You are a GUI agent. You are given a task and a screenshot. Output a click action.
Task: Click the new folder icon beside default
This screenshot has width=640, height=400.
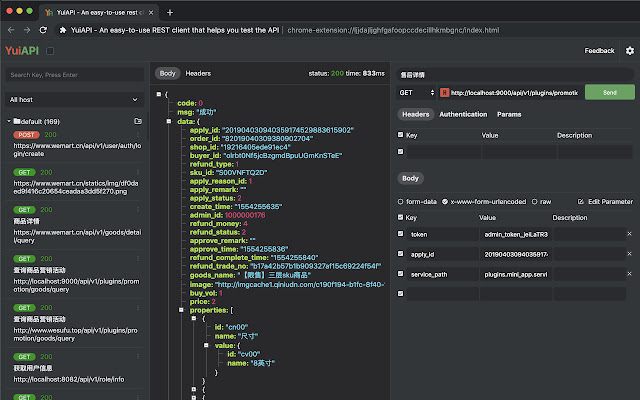click(137, 121)
